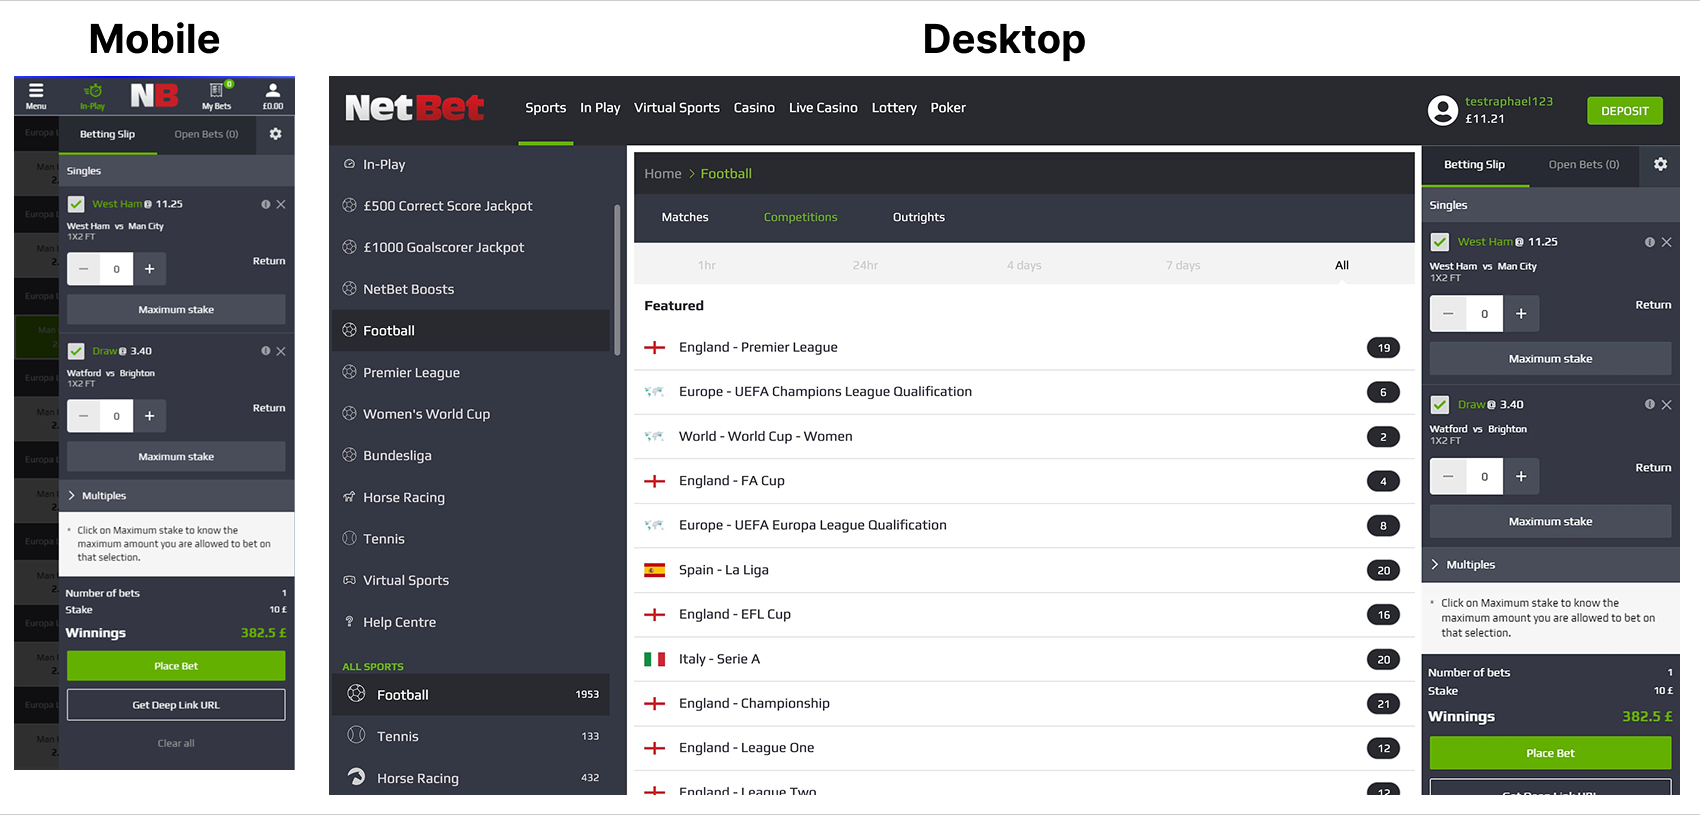
Task: Select the 7 days time filter
Action: point(1182,265)
